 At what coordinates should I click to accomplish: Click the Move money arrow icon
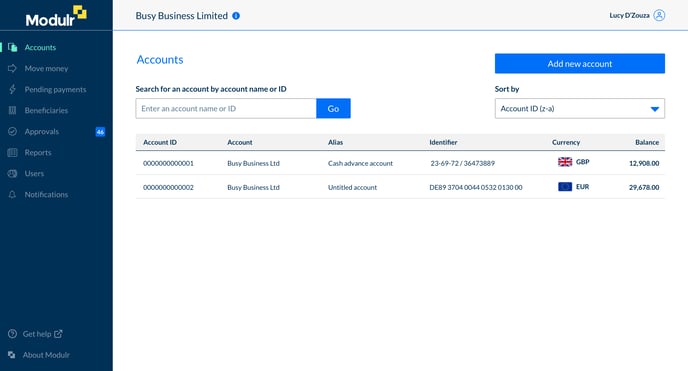[x=12, y=68]
